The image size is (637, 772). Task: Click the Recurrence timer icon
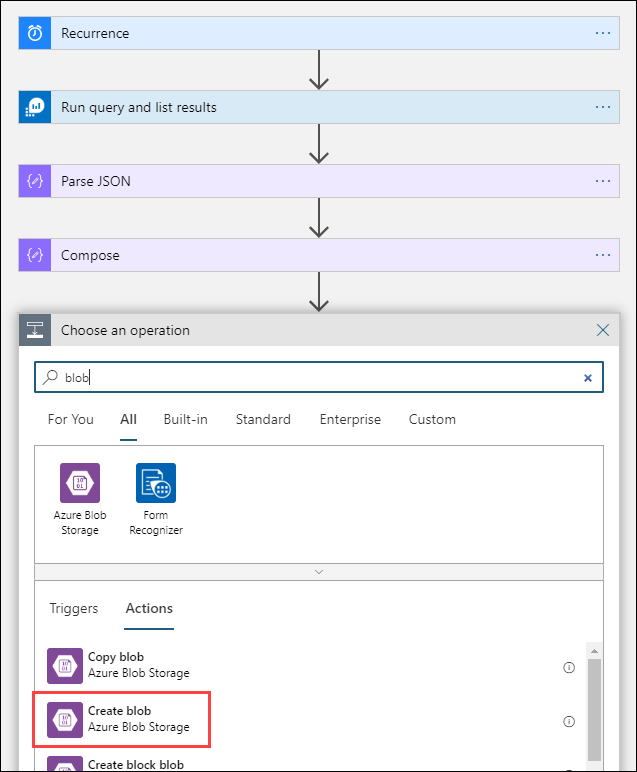pyautogui.click(x=35, y=33)
